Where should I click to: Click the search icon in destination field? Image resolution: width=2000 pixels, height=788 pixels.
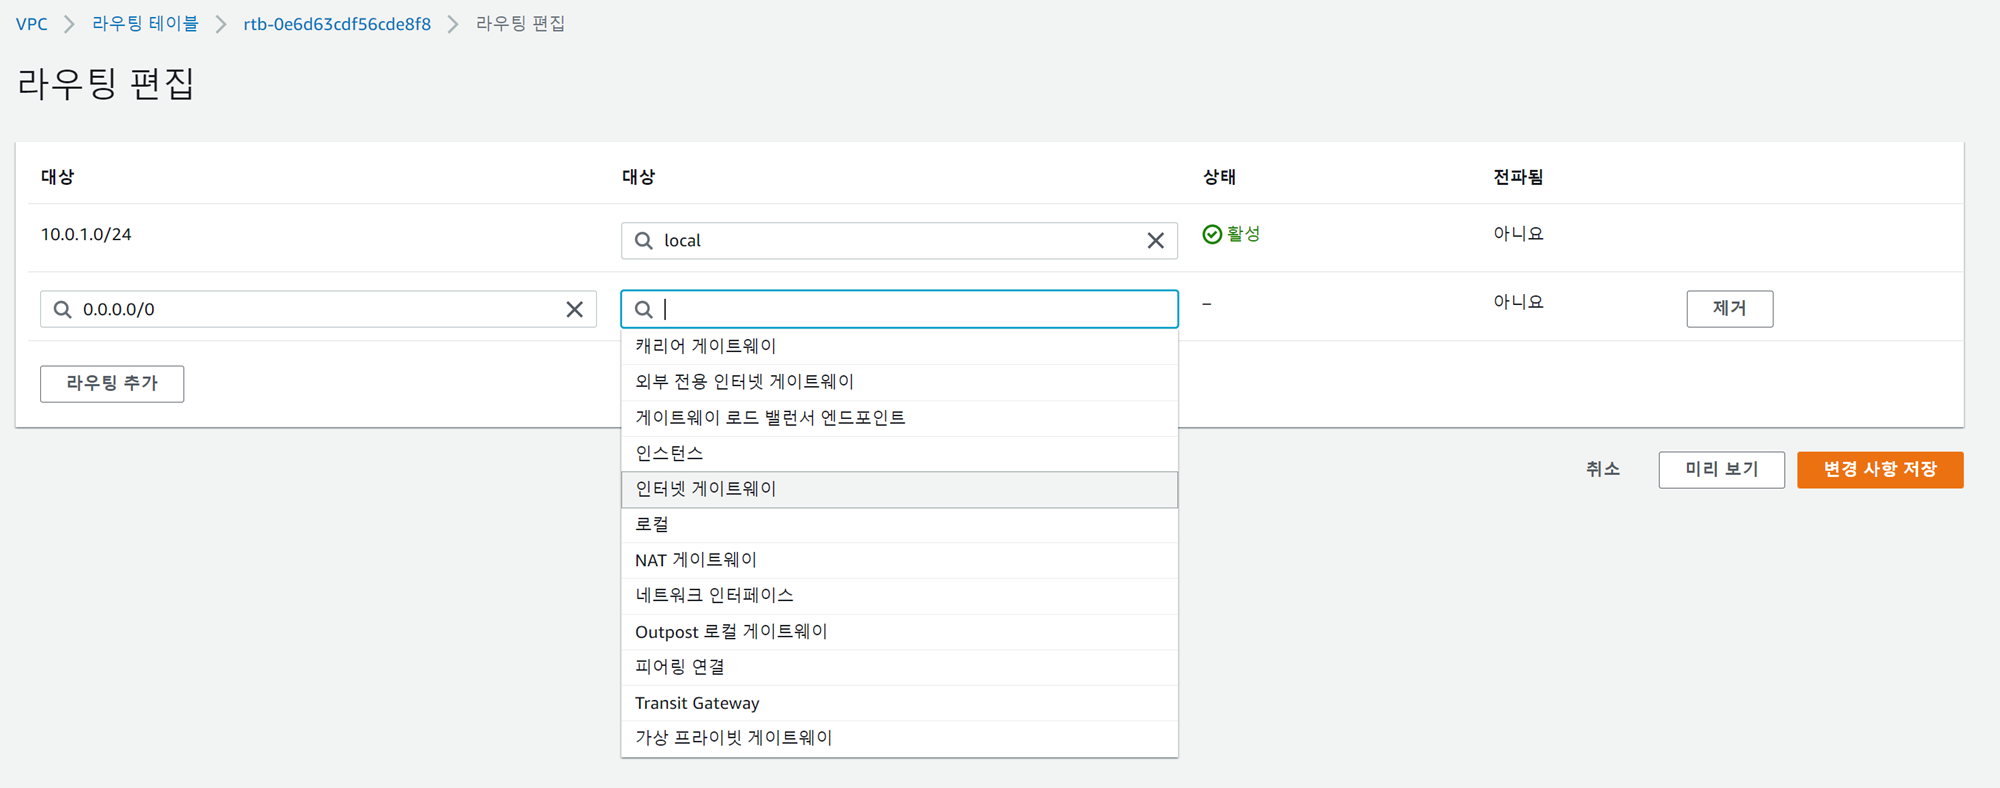pos(63,310)
